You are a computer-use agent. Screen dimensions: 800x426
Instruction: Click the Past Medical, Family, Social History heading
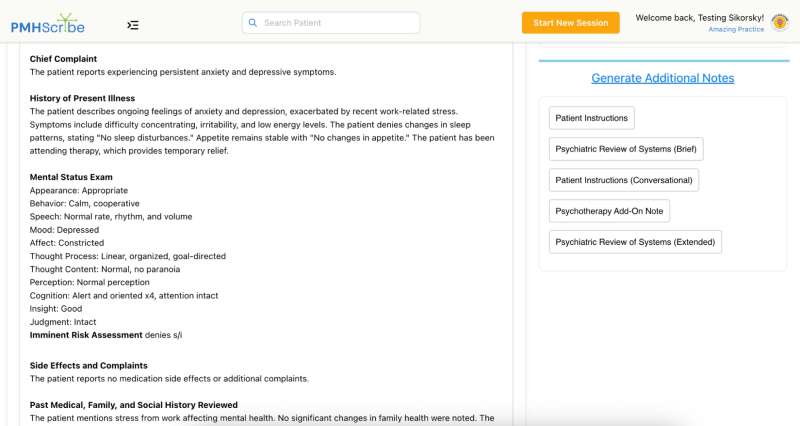(x=134, y=404)
